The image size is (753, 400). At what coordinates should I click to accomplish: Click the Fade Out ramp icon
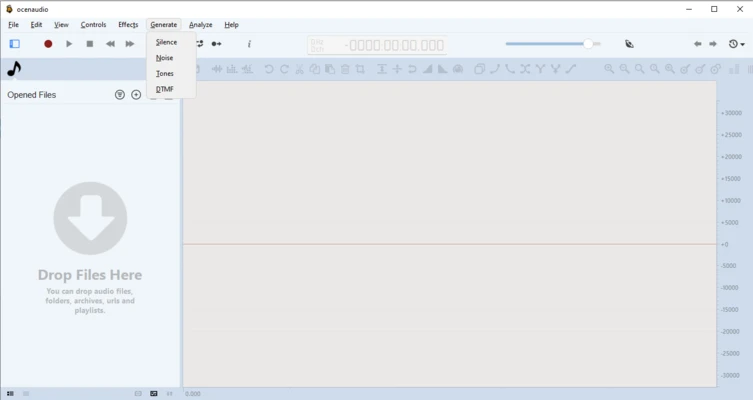point(443,69)
